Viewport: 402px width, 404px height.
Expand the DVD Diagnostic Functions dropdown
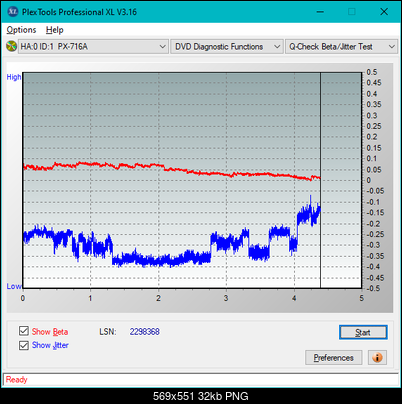coord(227,46)
